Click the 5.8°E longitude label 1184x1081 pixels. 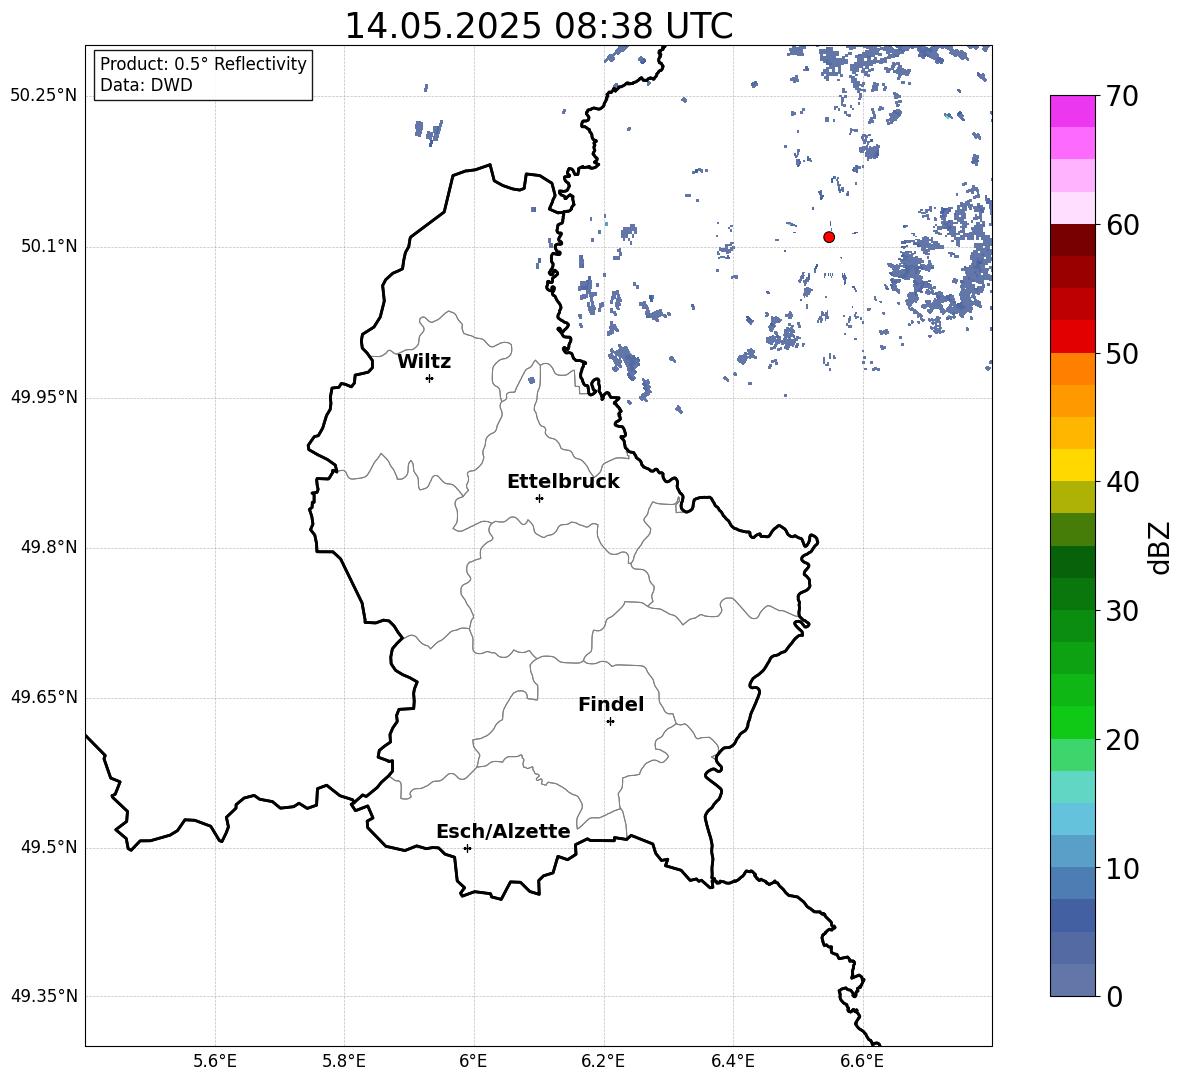point(344,1061)
